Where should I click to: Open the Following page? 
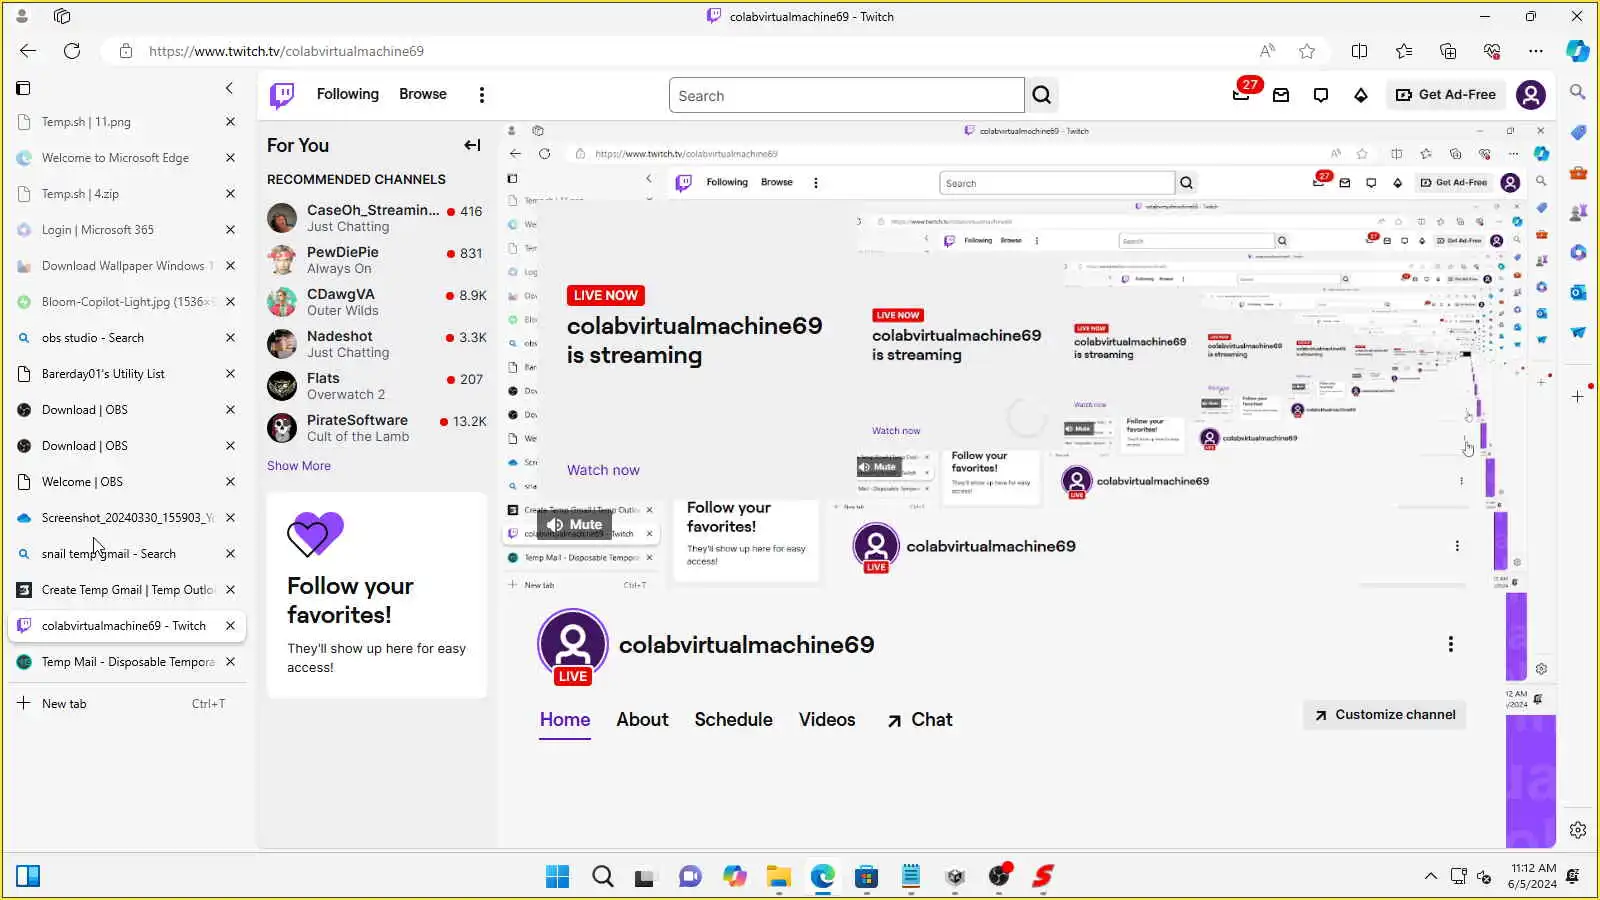(348, 94)
